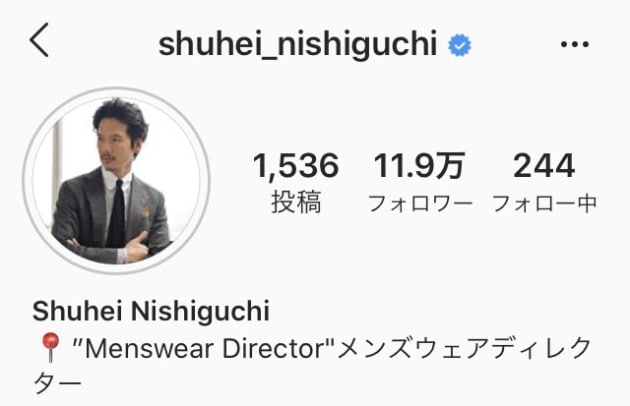630x406 pixels.
Task: Open the フォロワー followers label
Action: pyautogui.click(x=420, y=203)
